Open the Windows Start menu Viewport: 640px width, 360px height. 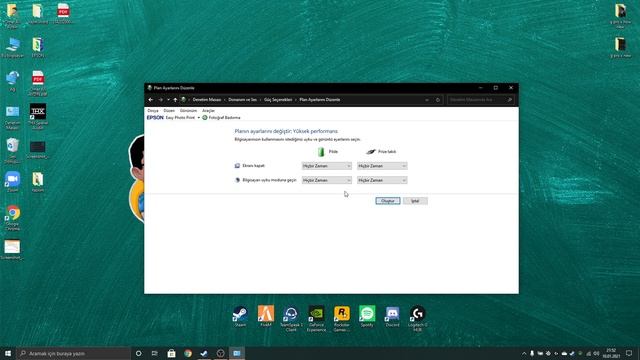pos(8,353)
